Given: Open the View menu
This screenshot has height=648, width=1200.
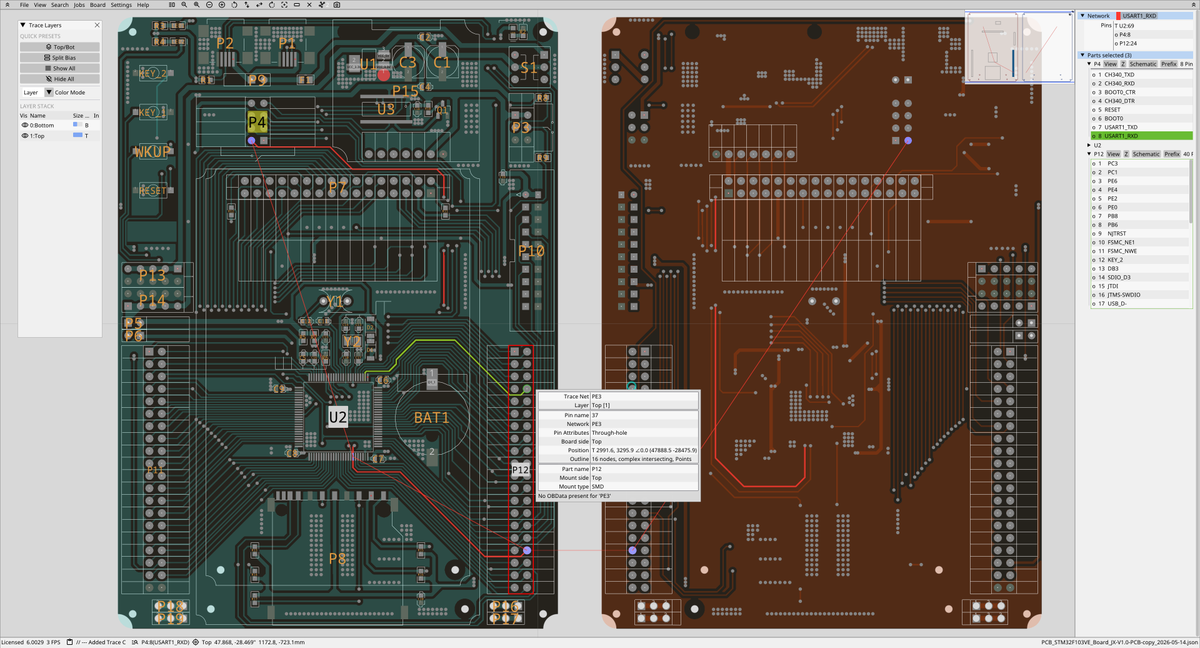Looking at the screenshot, I should pos(40,5).
